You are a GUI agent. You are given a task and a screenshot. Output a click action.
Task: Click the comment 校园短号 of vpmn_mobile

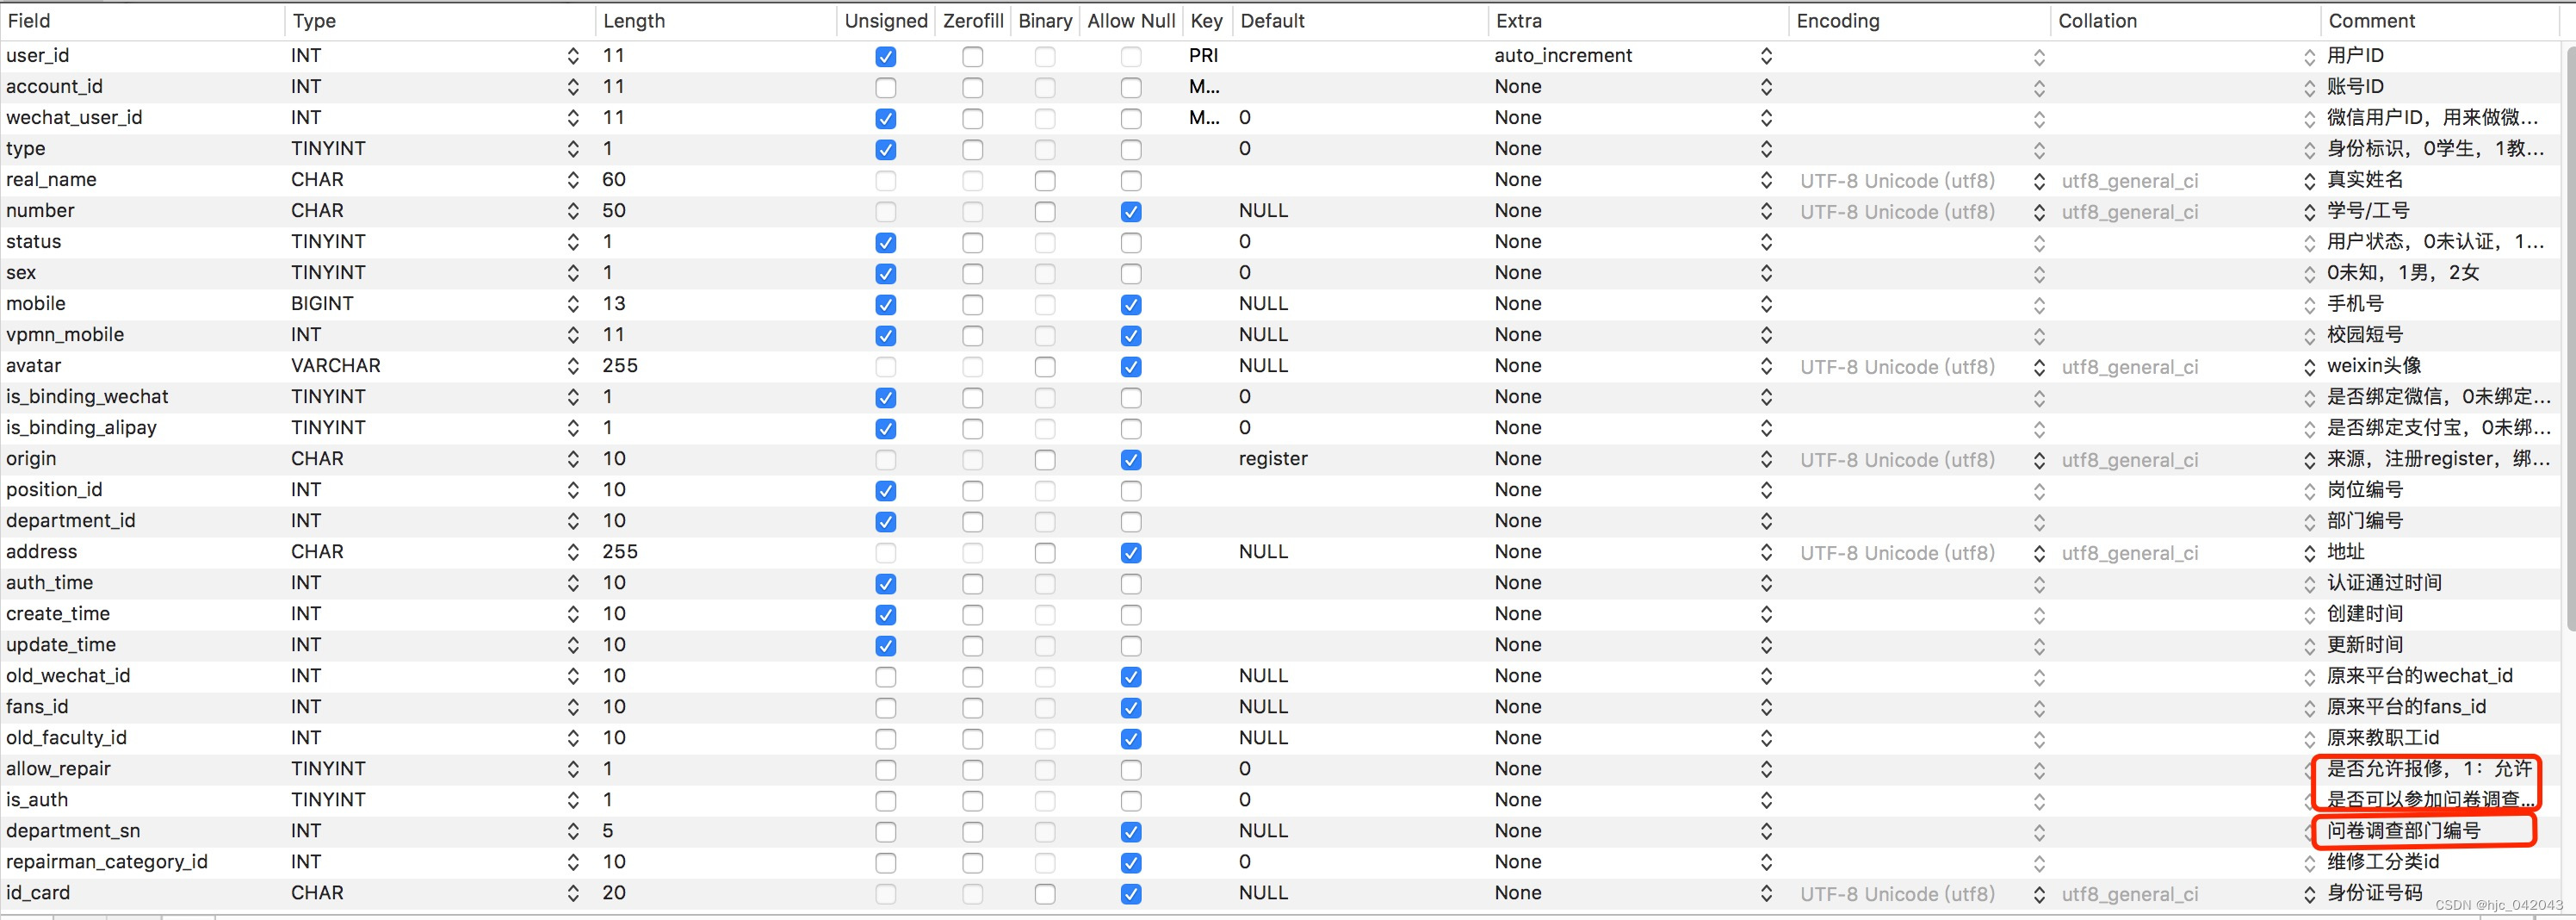click(x=2365, y=335)
